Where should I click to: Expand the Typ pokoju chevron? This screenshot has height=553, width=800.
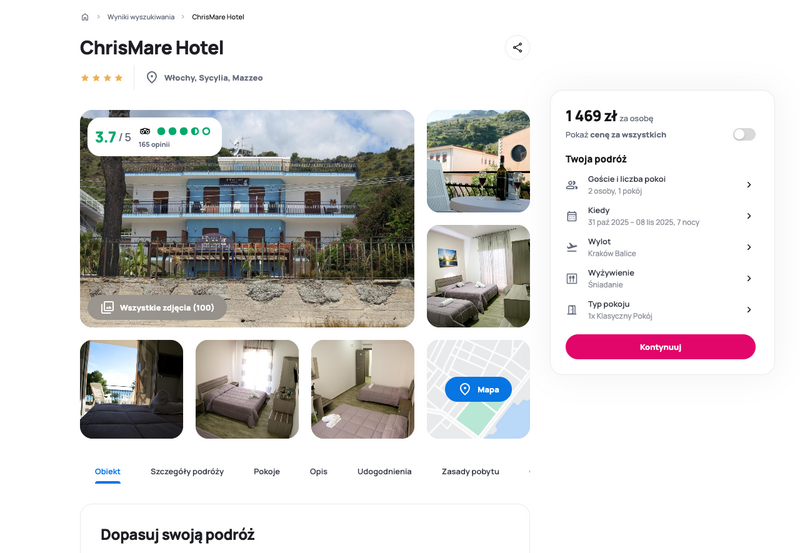pos(749,310)
